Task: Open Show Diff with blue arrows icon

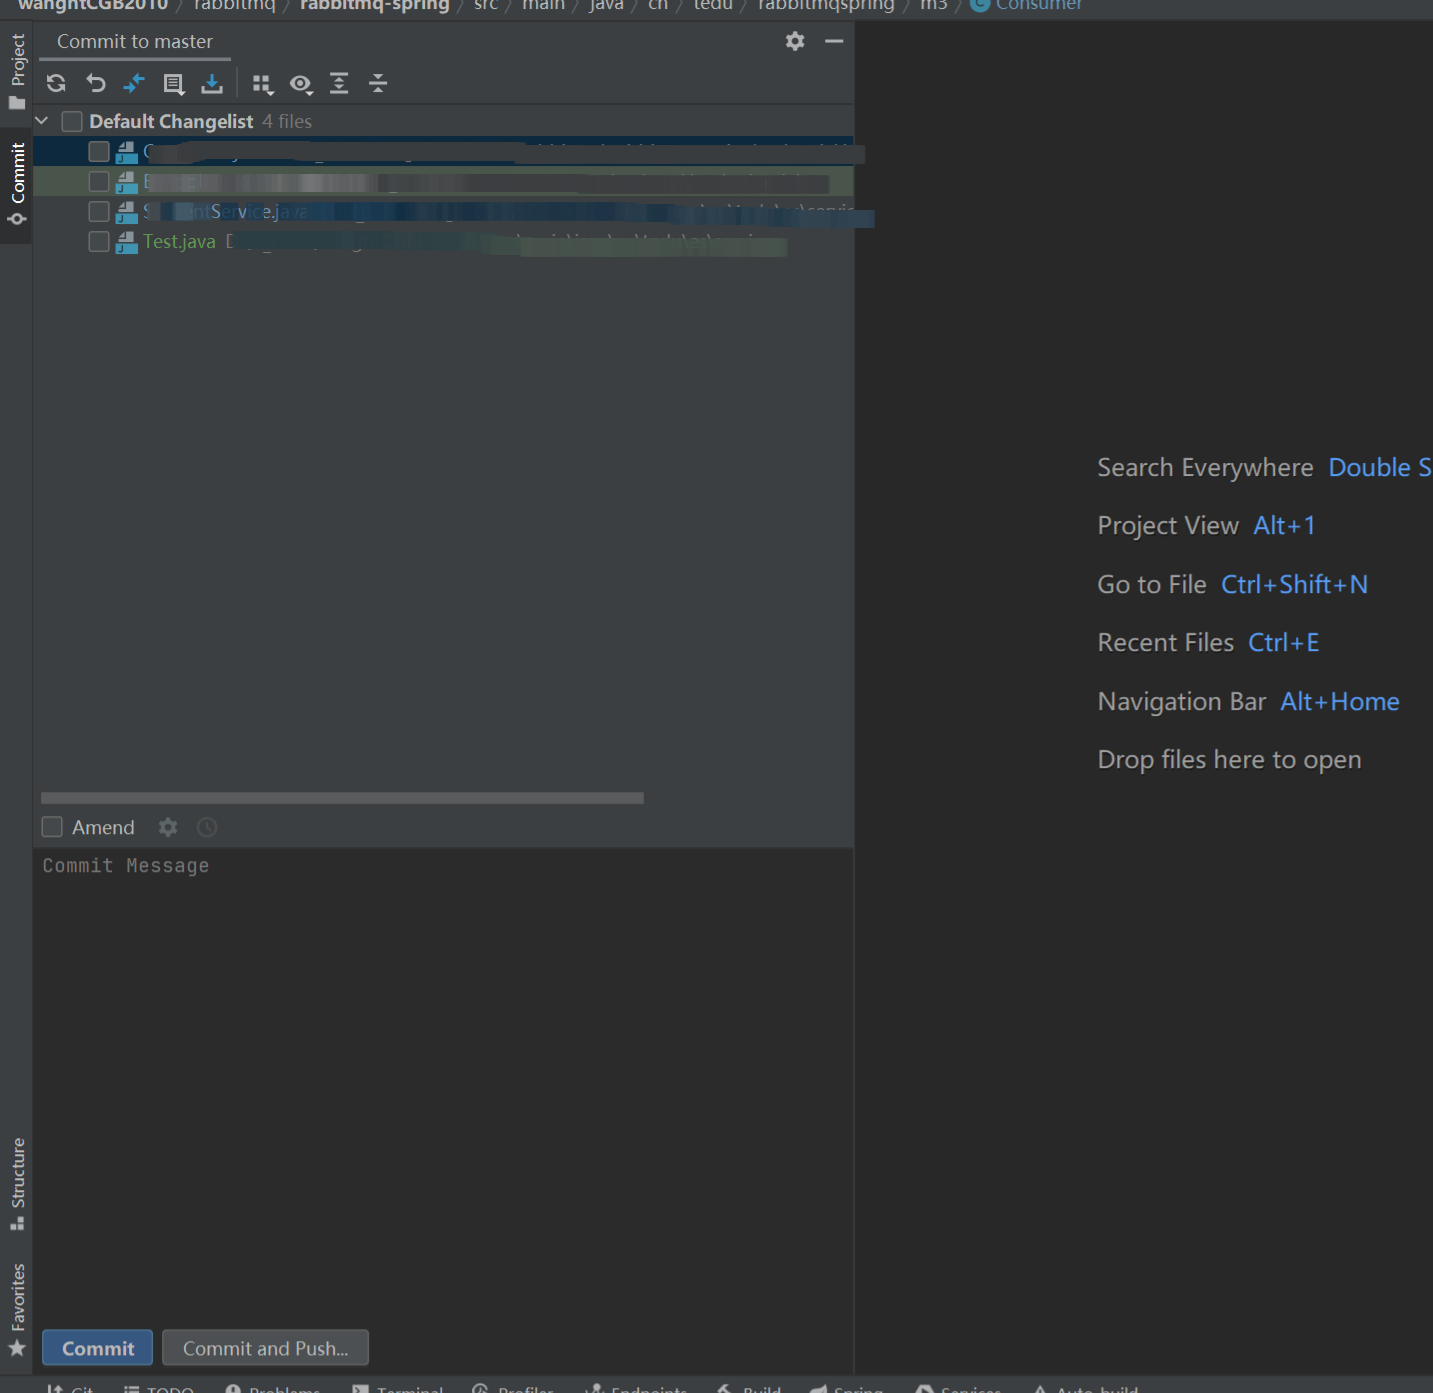Action: coord(134,83)
